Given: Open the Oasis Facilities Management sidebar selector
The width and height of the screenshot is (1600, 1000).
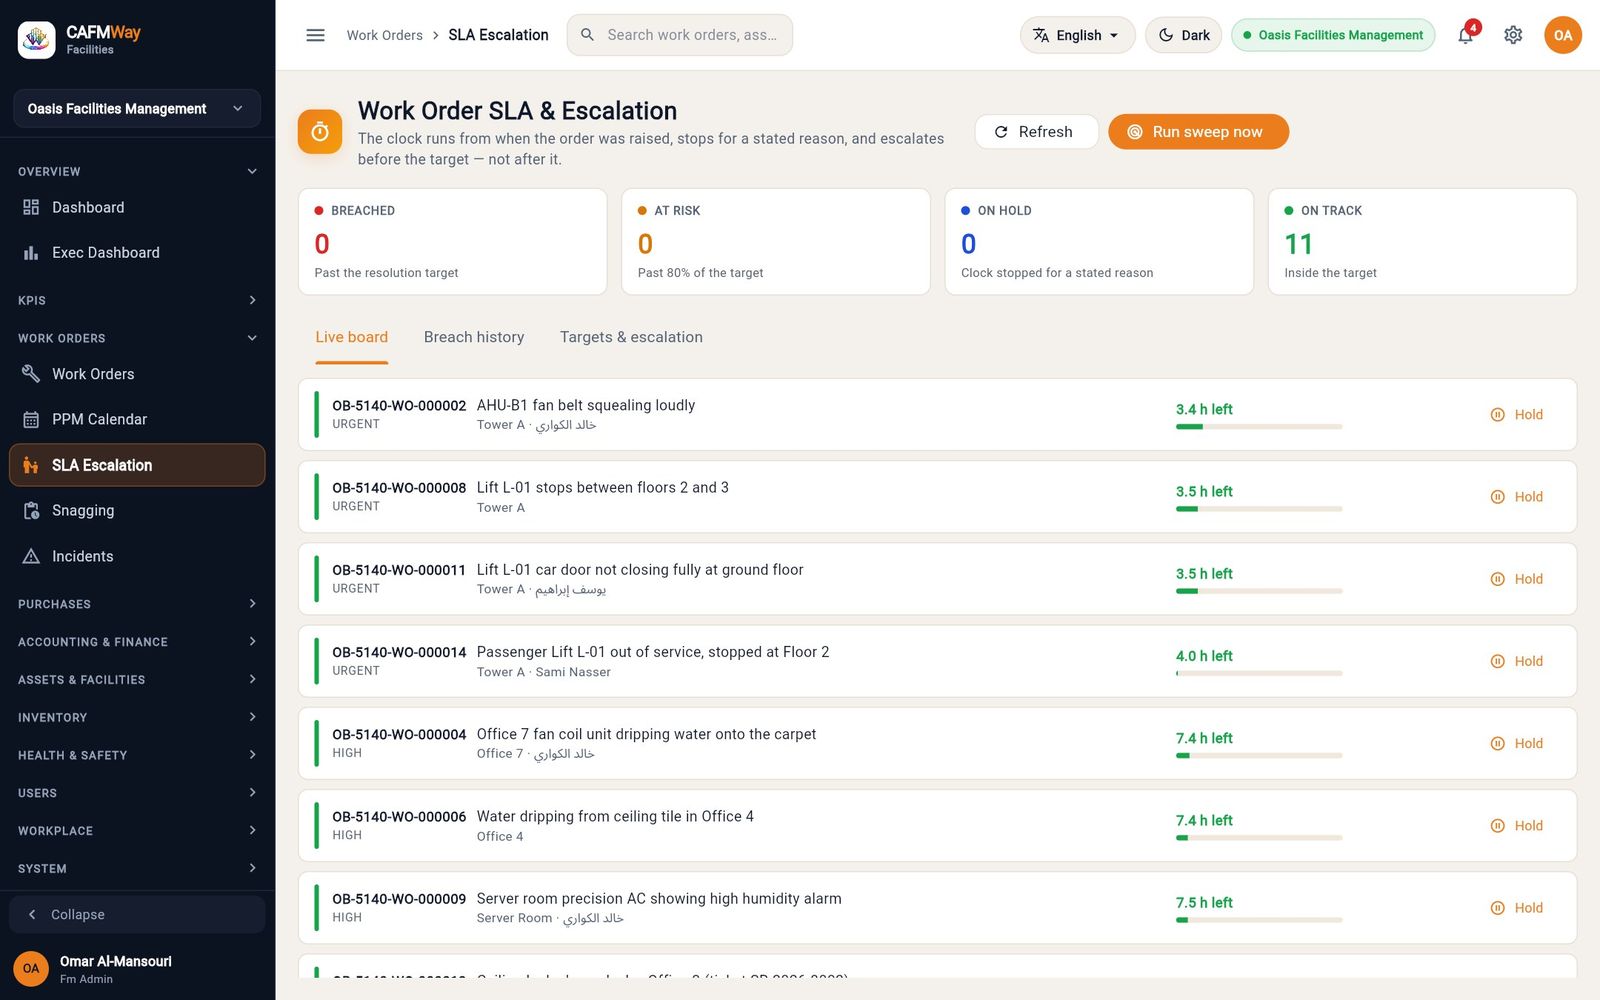Looking at the screenshot, I should click(137, 108).
